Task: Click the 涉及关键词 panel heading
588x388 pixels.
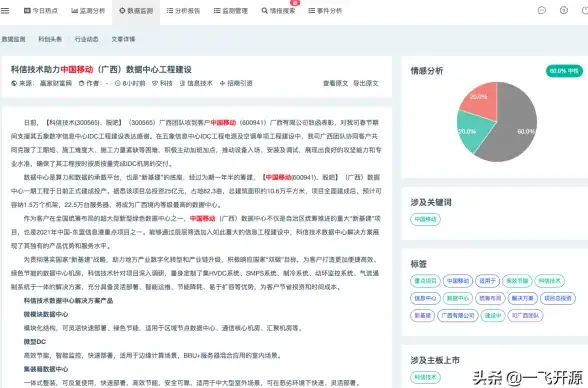Action: 431,202
